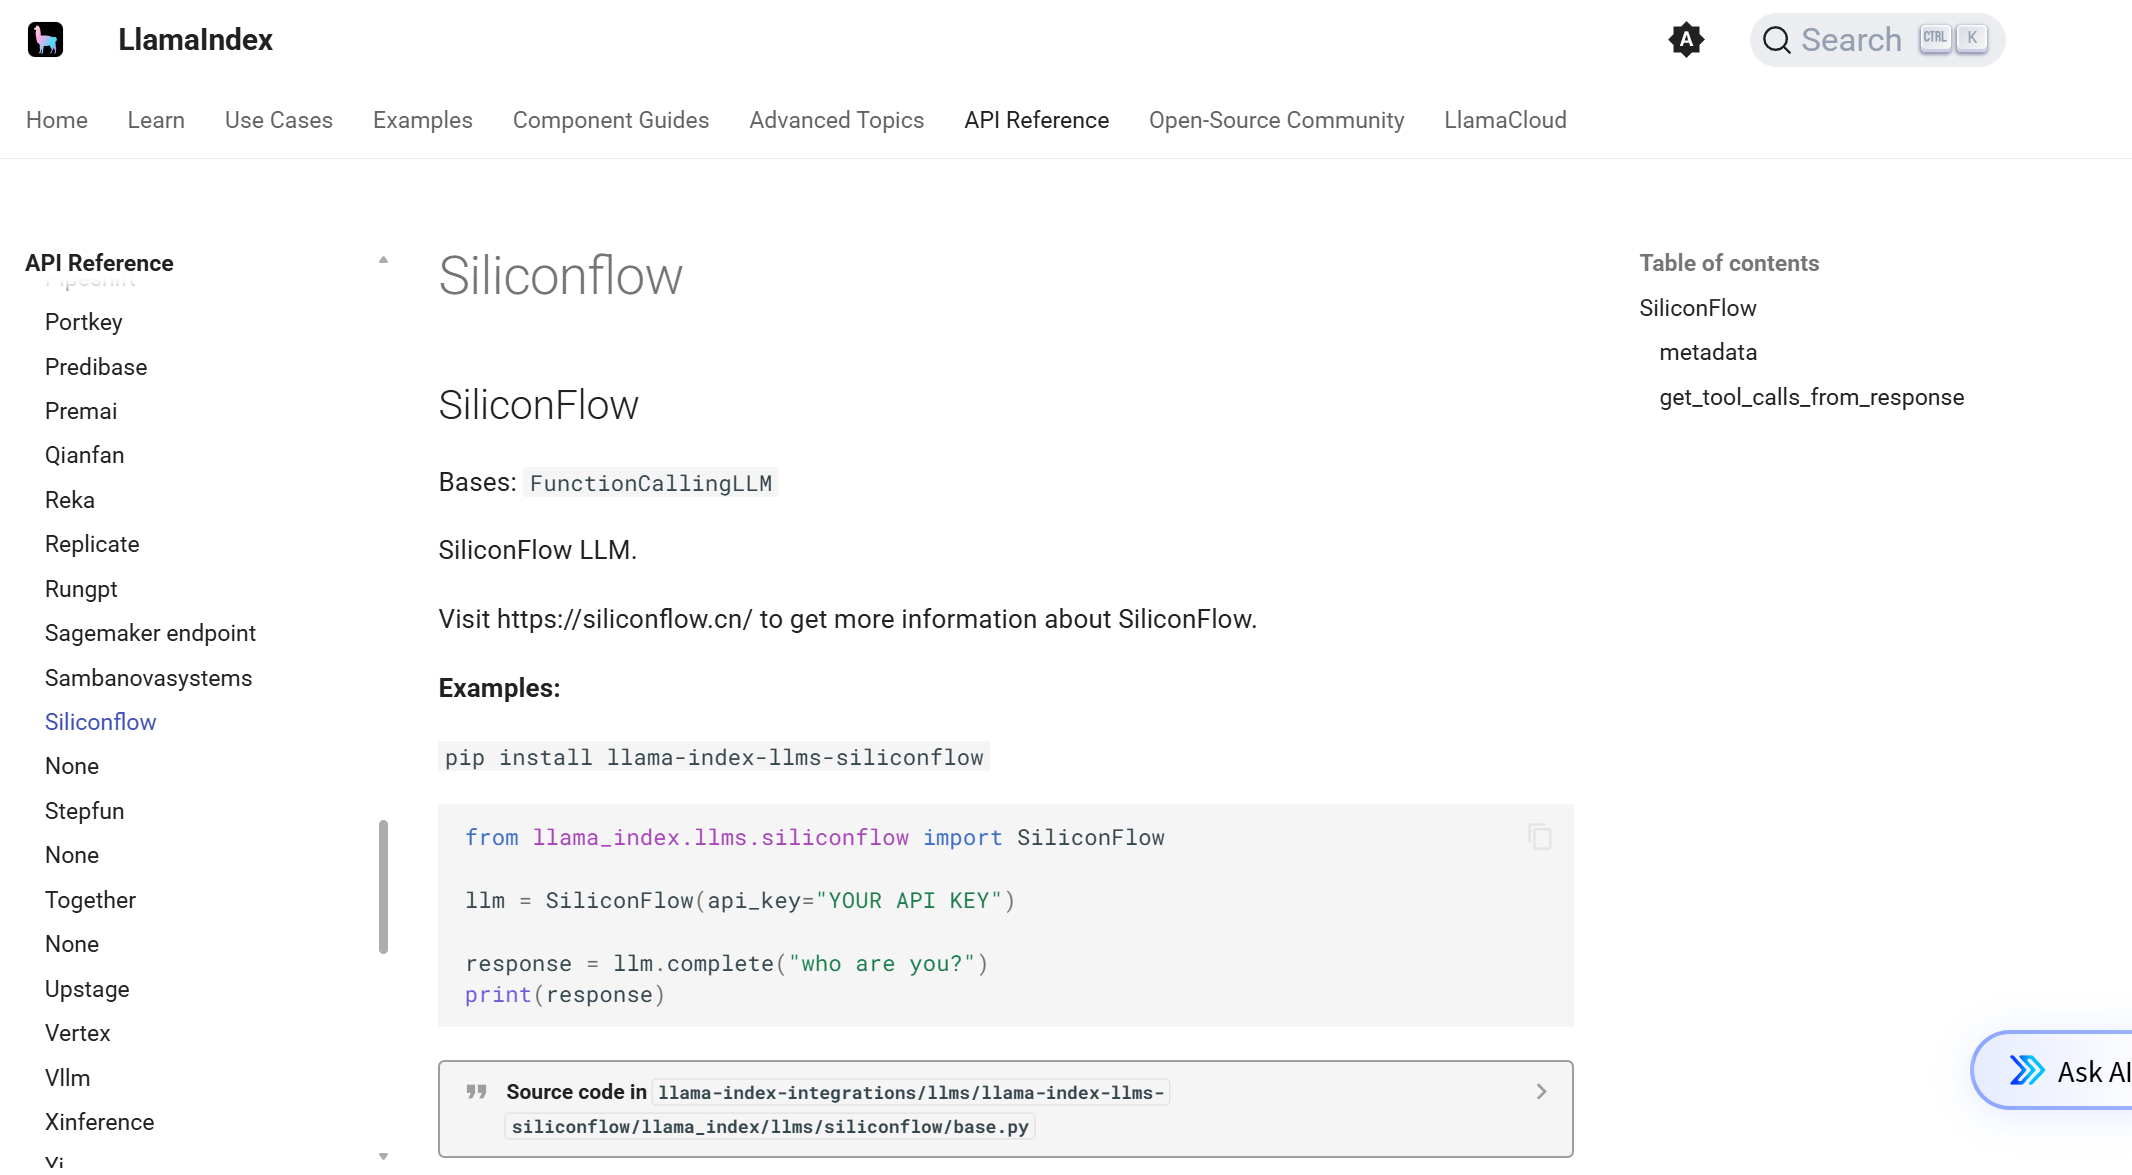Click the magnifying glass search icon
The width and height of the screenshot is (2132, 1175).
tap(1776, 40)
